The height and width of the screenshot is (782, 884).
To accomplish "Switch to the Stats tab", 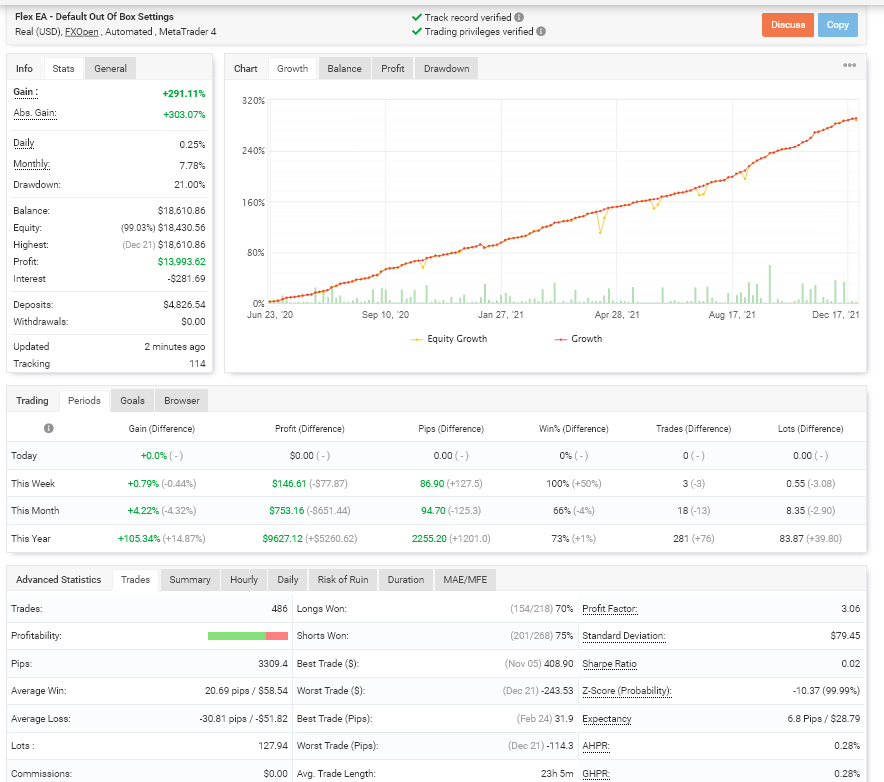I will pos(63,68).
